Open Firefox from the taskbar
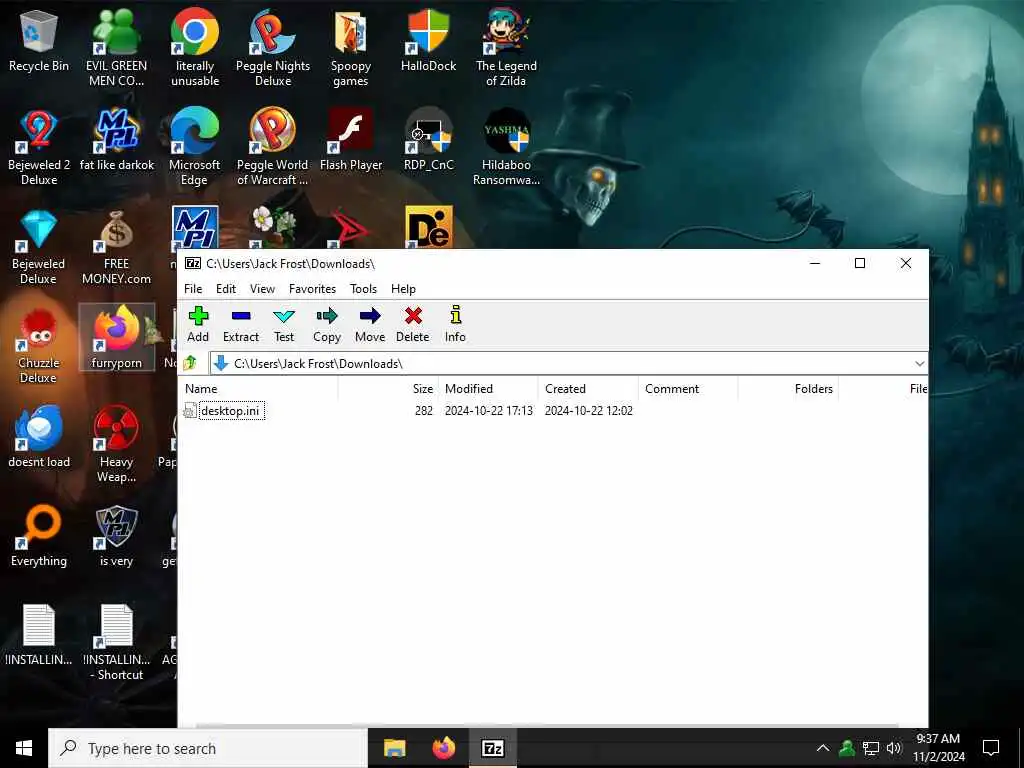The width and height of the screenshot is (1024, 768). pos(443,748)
